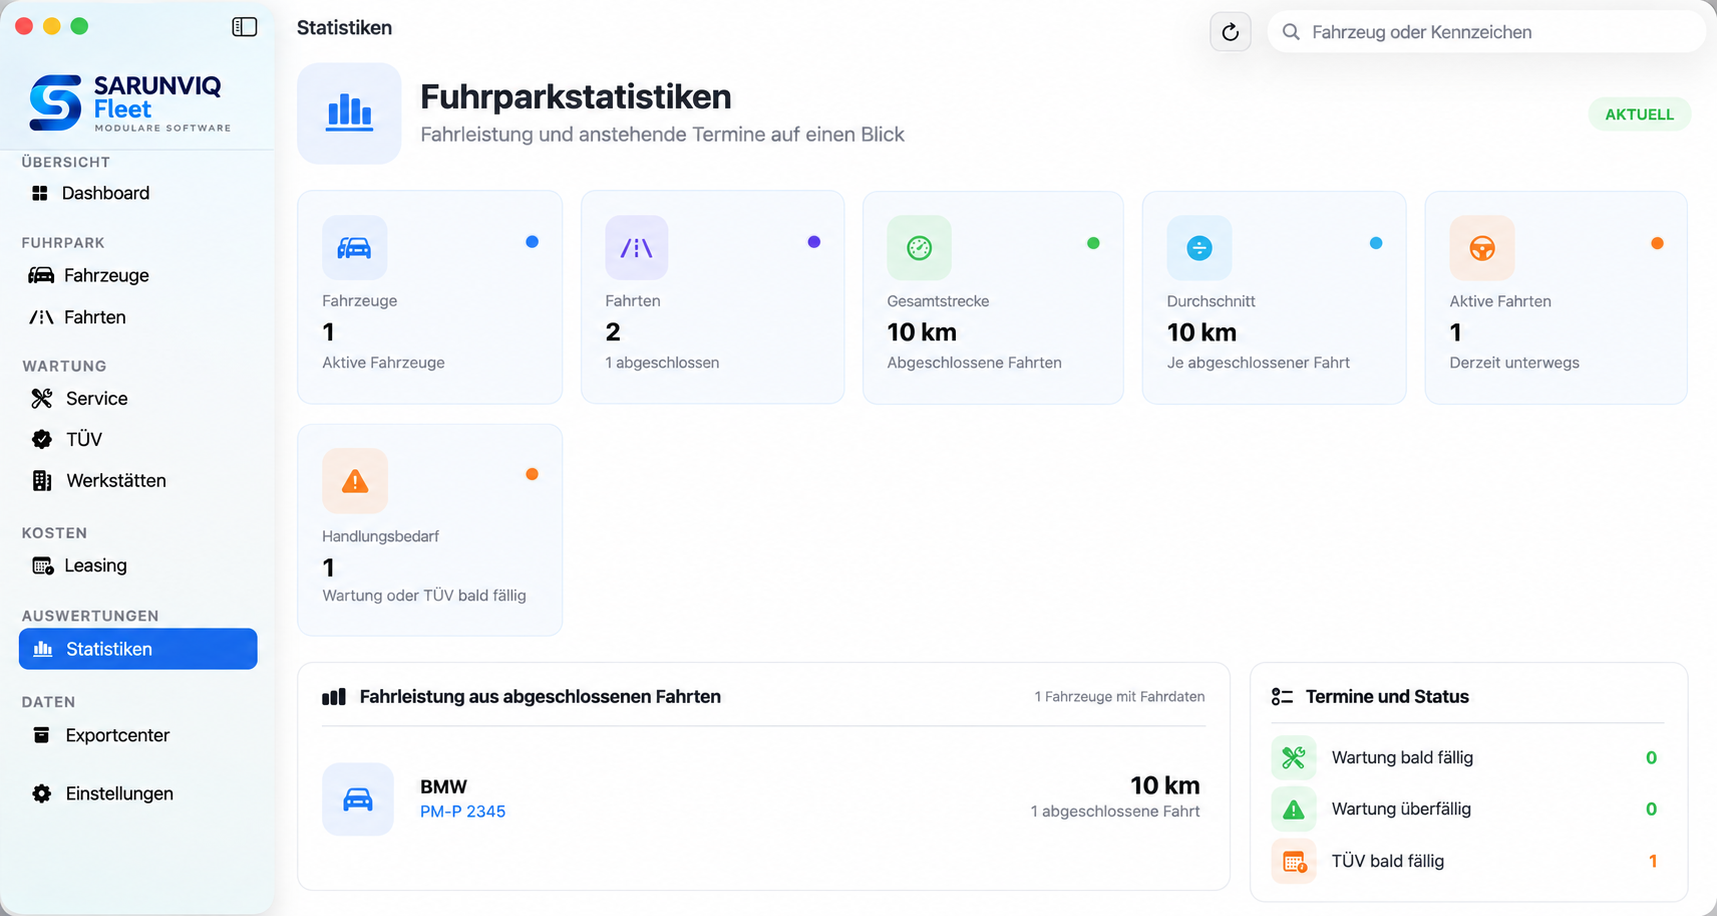The height and width of the screenshot is (916, 1717).
Task: Click the 'Wartung bald fällig' row label
Action: (x=1402, y=757)
